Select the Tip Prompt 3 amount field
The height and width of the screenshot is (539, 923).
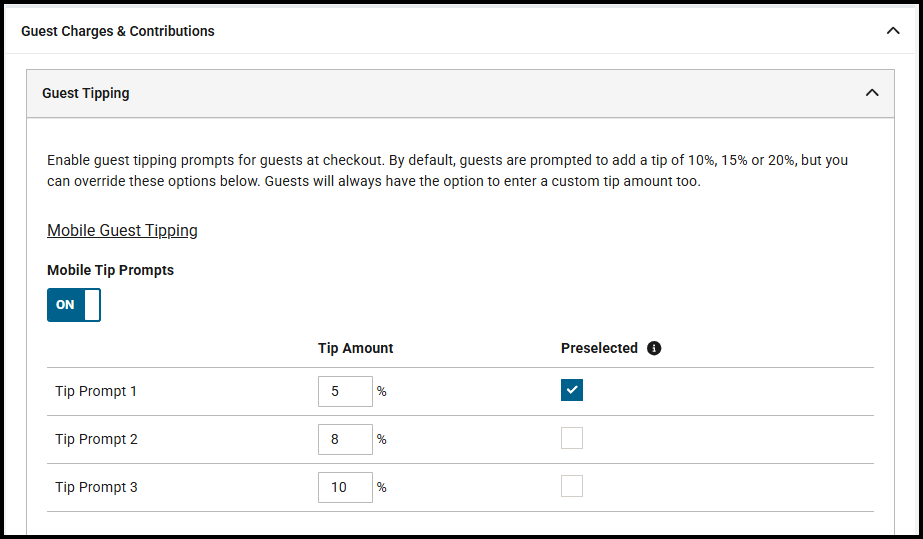pyautogui.click(x=345, y=488)
